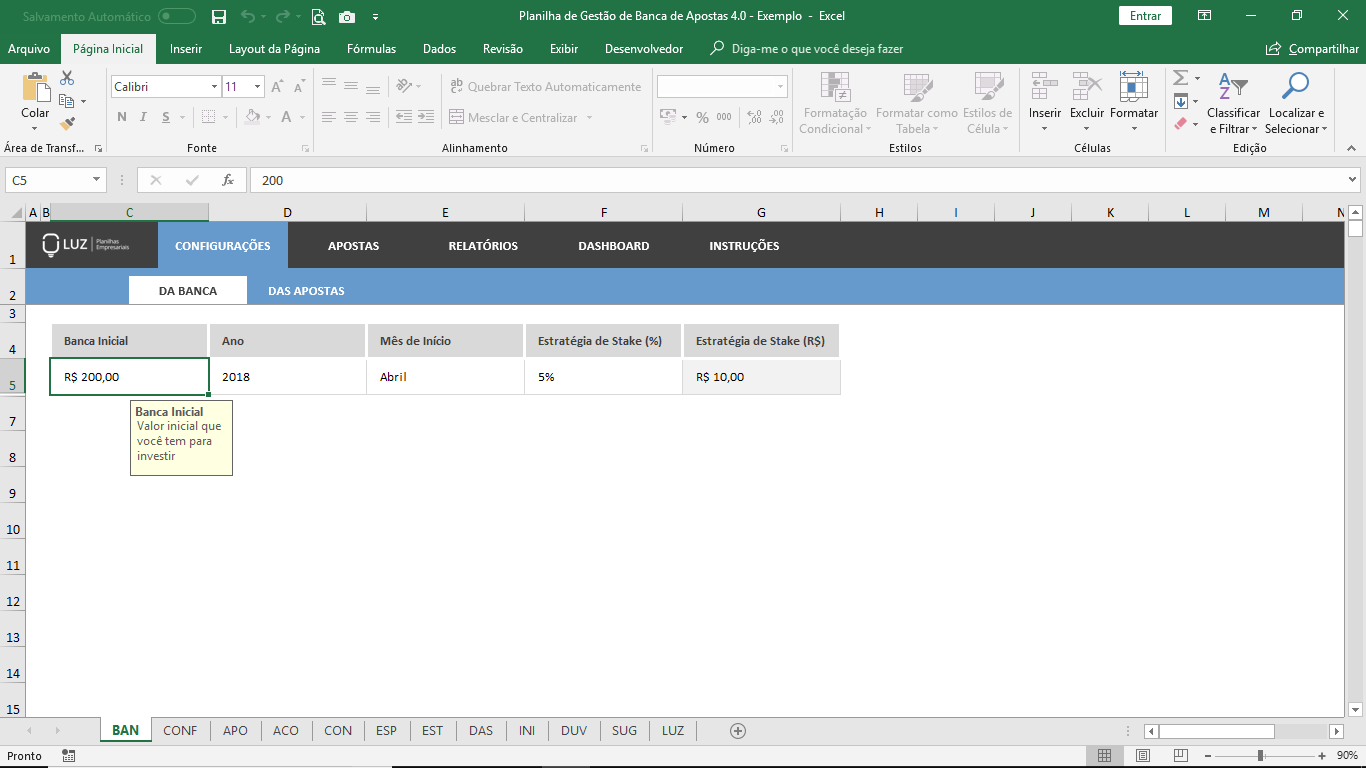
Task: Click the decrease decimal places icon
Action: 776,117
